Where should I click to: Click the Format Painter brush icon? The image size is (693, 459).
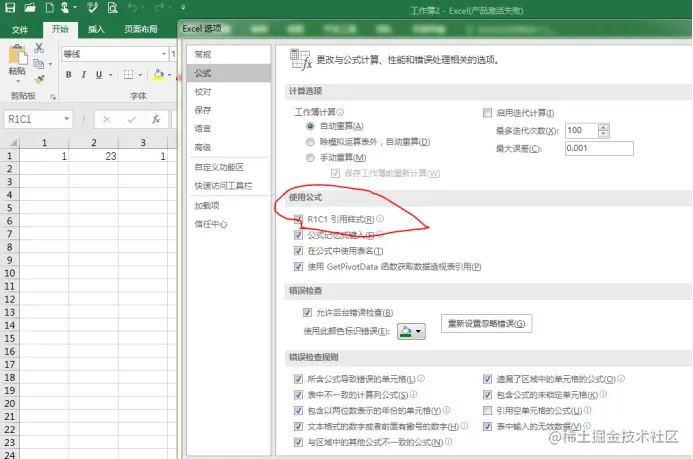(x=39, y=79)
